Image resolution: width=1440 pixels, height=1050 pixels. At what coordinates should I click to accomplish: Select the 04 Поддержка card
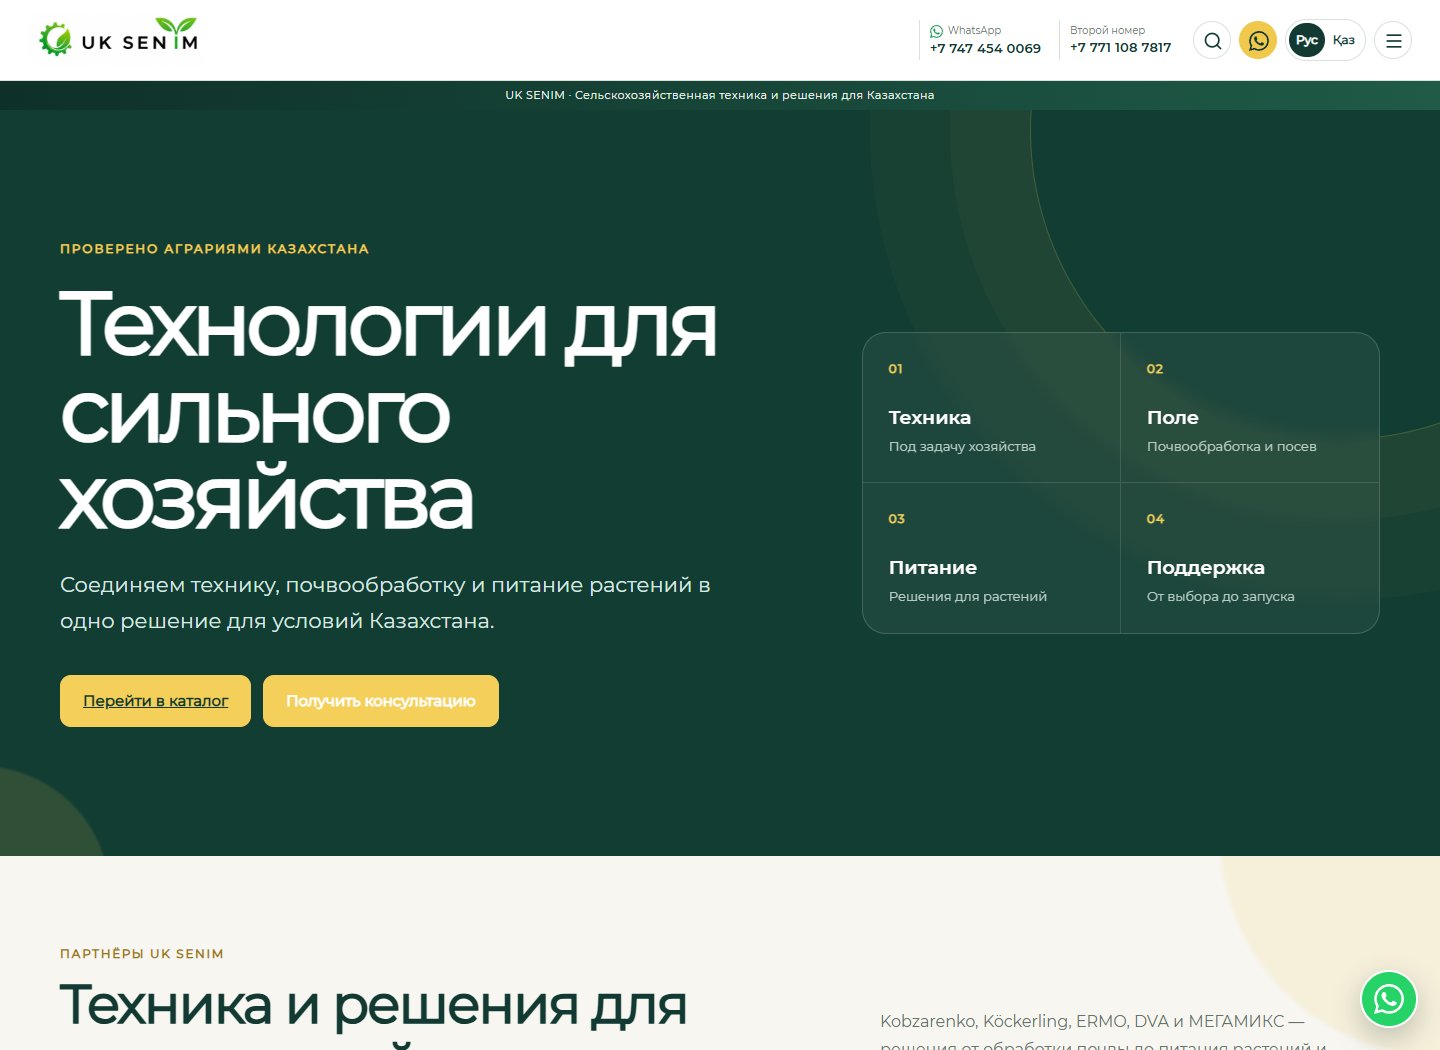(1250, 558)
